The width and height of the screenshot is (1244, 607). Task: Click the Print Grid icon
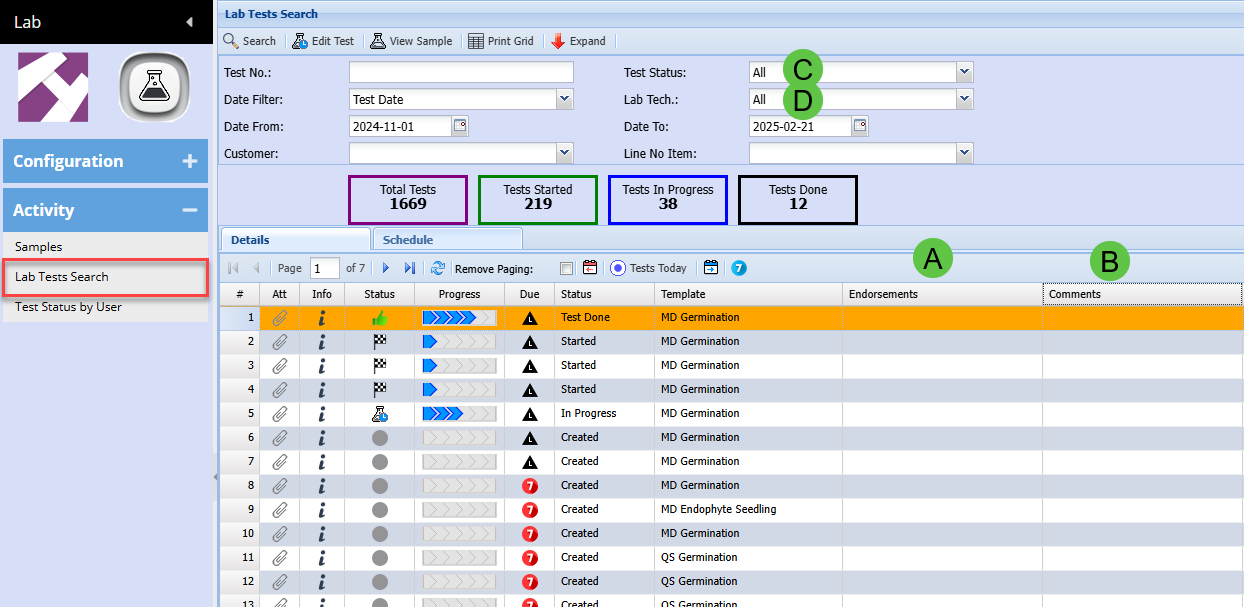(x=476, y=41)
